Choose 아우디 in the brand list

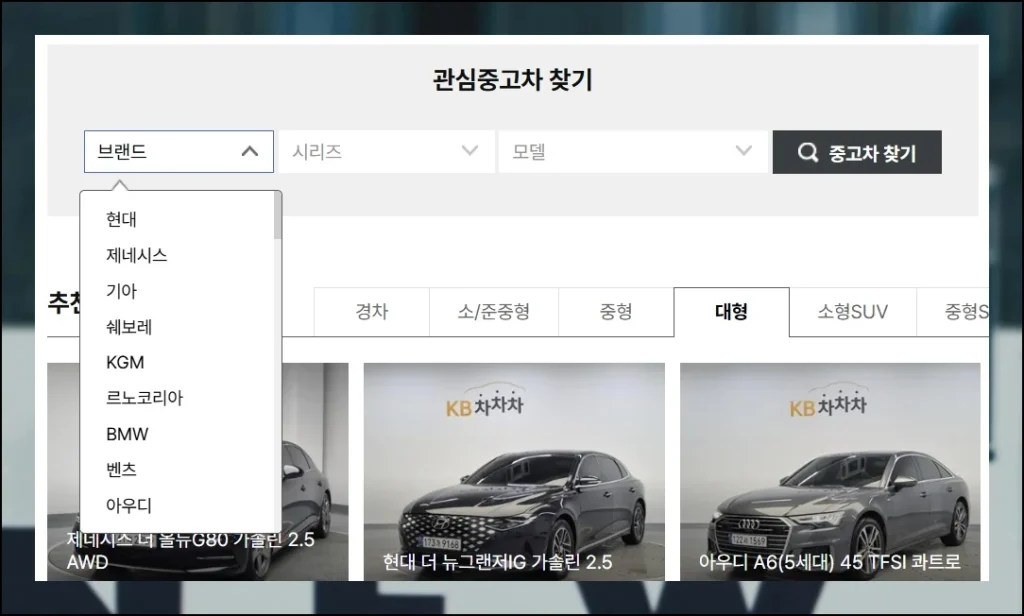click(129, 505)
